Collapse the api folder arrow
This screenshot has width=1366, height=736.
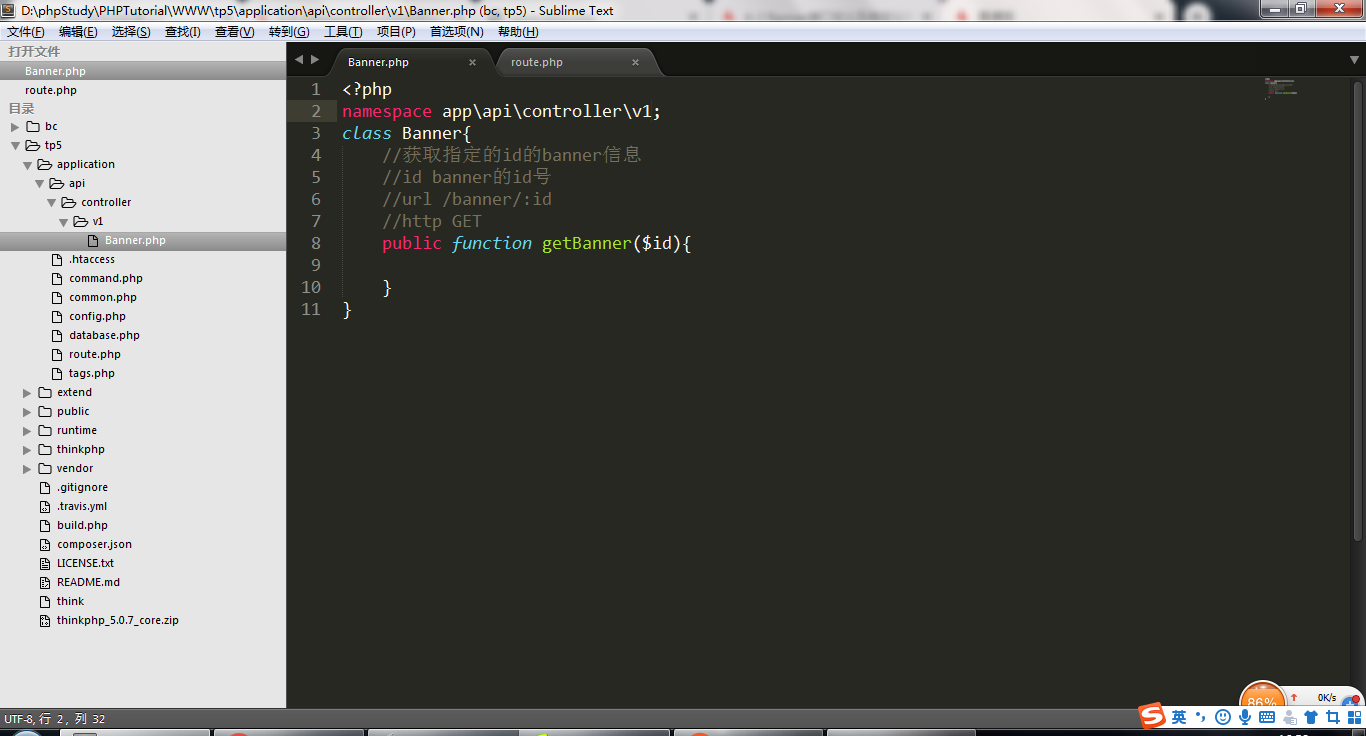(39, 184)
